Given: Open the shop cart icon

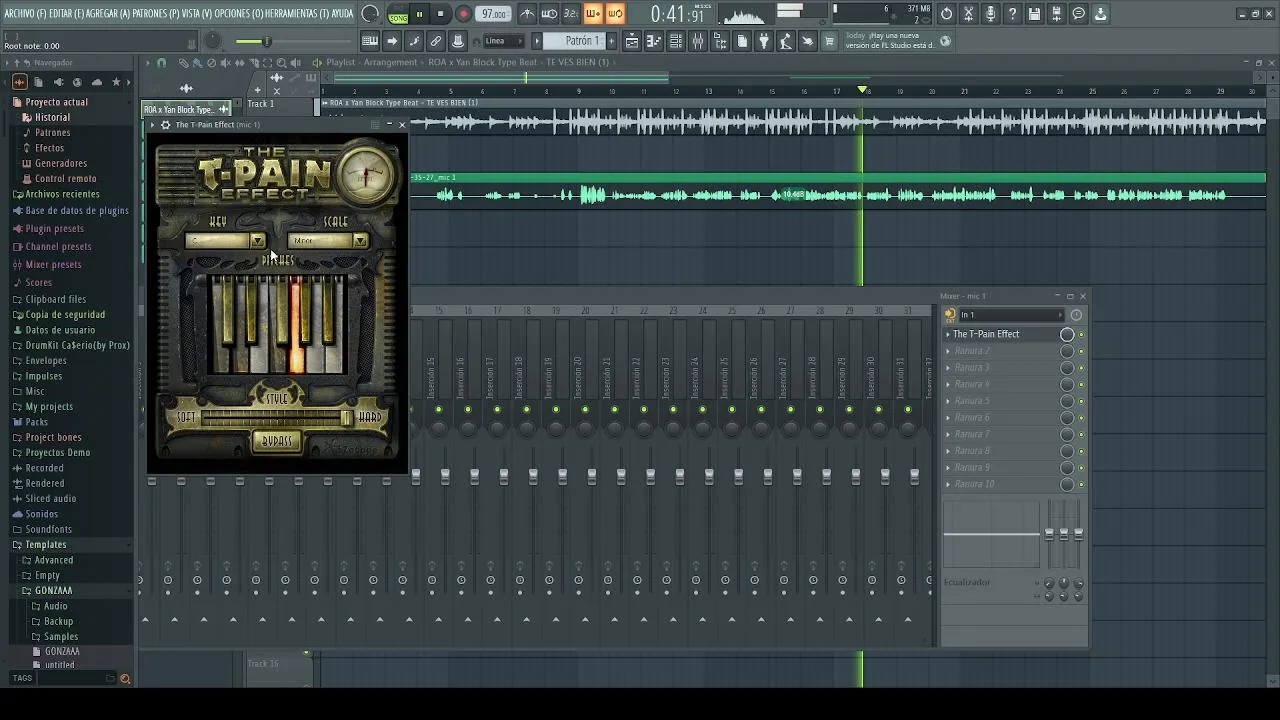Looking at the screenshot, I should (x=829, y=41).
